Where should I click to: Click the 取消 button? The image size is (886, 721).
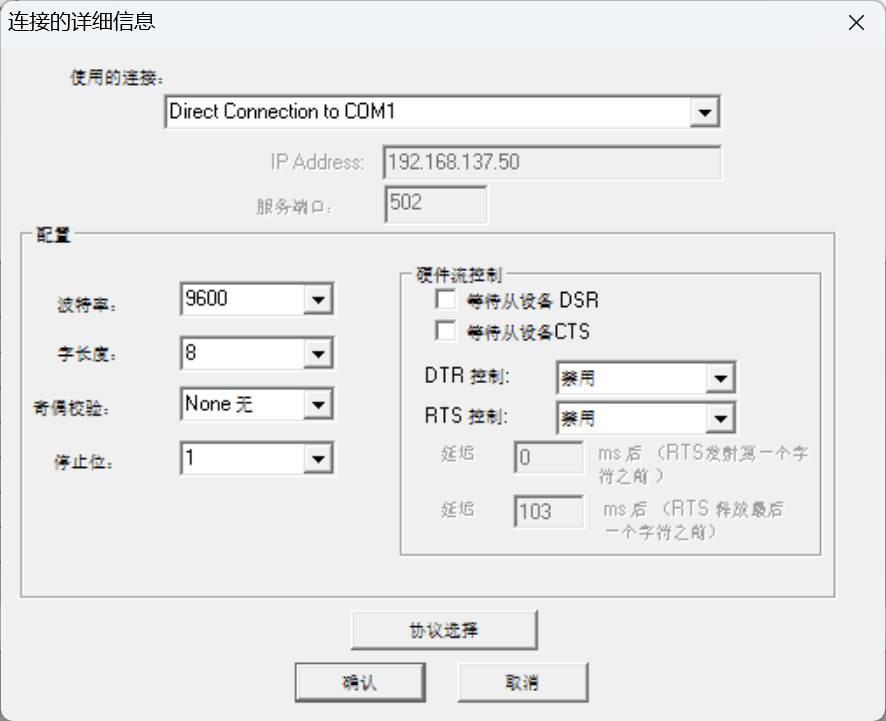click(x=522, y=681)
